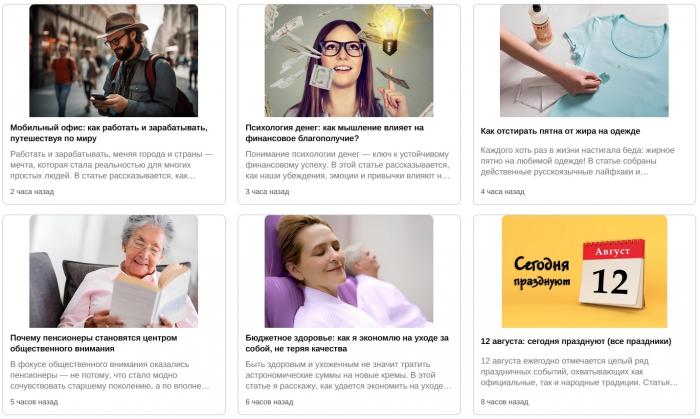Open the woman resting in purple chair image
This screenshot has height=419, width=700.
[x=349, y=271]
